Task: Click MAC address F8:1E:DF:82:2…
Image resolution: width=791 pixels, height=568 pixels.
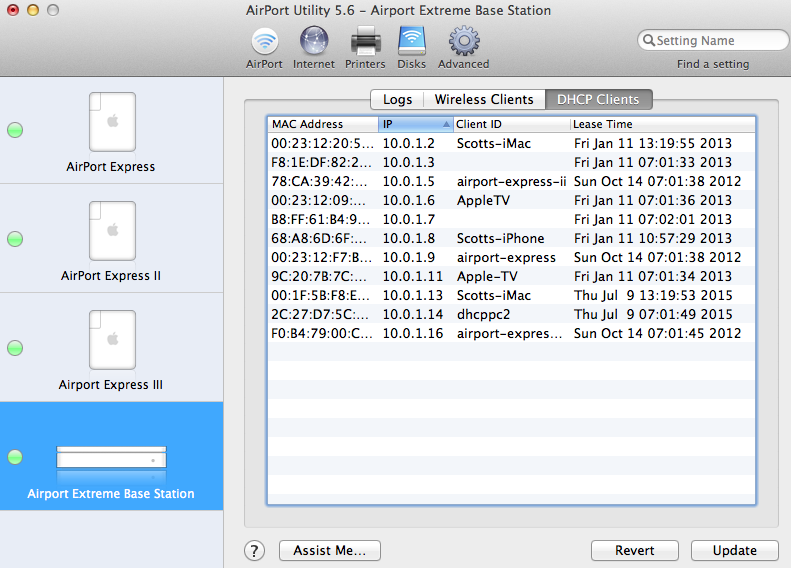Action: pos(321,162)
